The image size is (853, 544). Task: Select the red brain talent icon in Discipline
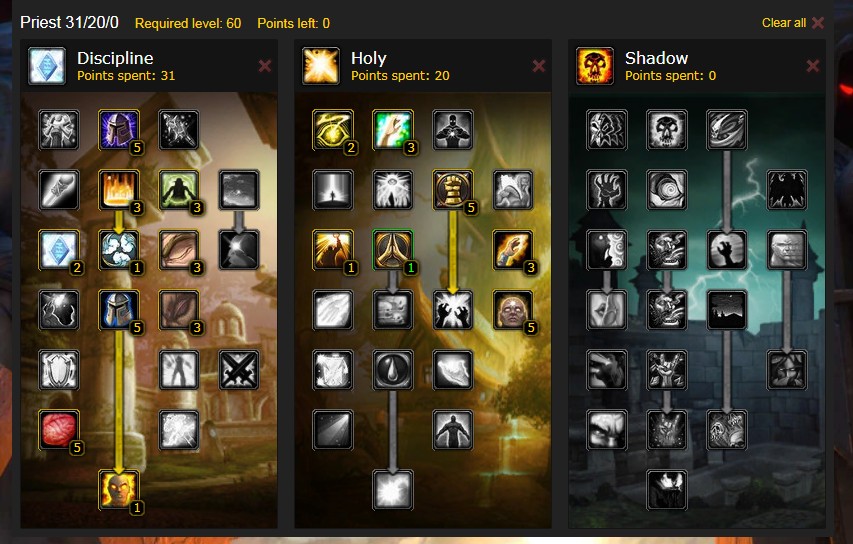59,430
